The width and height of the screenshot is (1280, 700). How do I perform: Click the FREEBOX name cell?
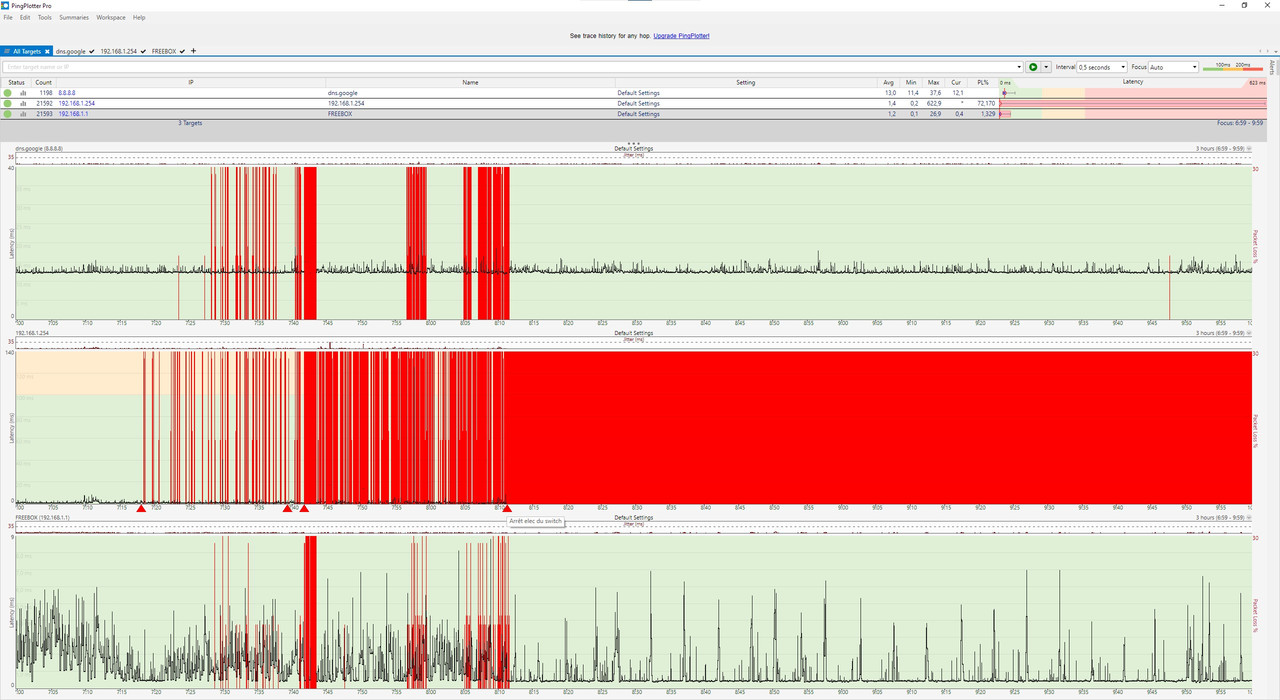[340, 114]
